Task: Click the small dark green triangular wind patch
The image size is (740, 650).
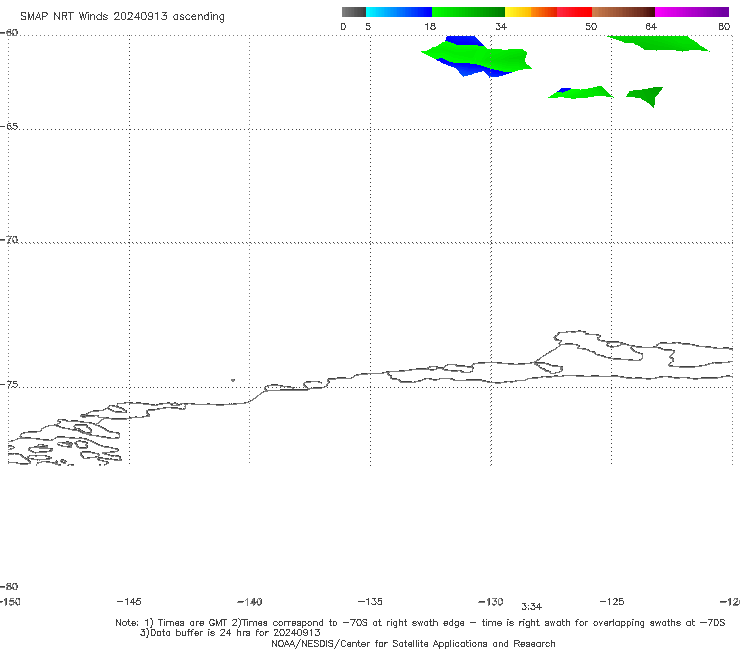Action: pyautogui.click(x=647, y=96)
